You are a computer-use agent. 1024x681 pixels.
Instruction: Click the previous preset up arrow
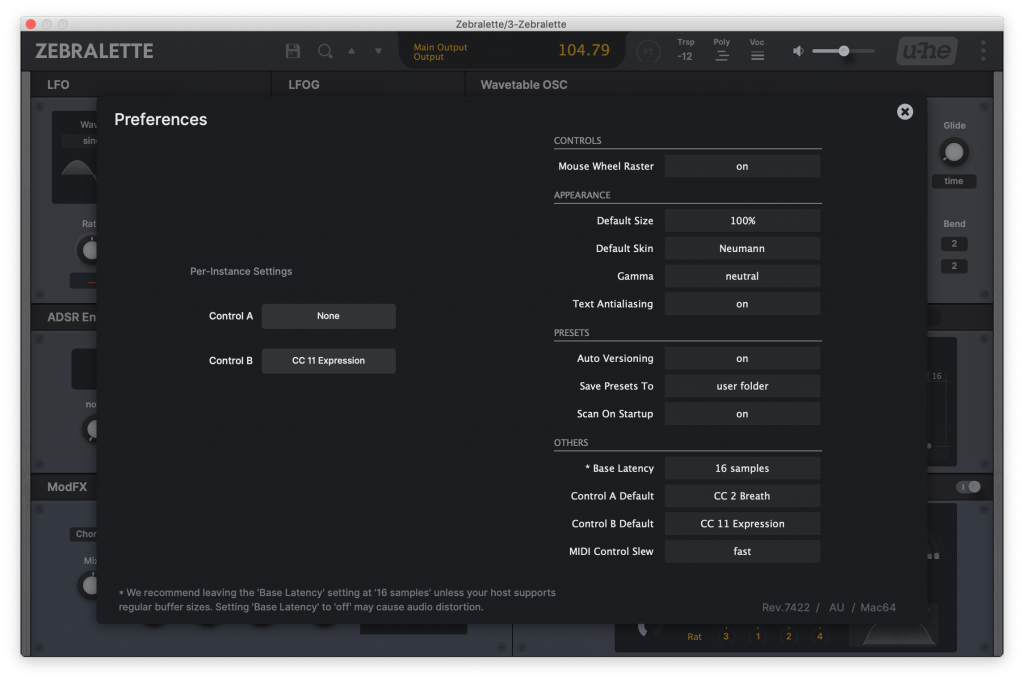coord(351,51)
